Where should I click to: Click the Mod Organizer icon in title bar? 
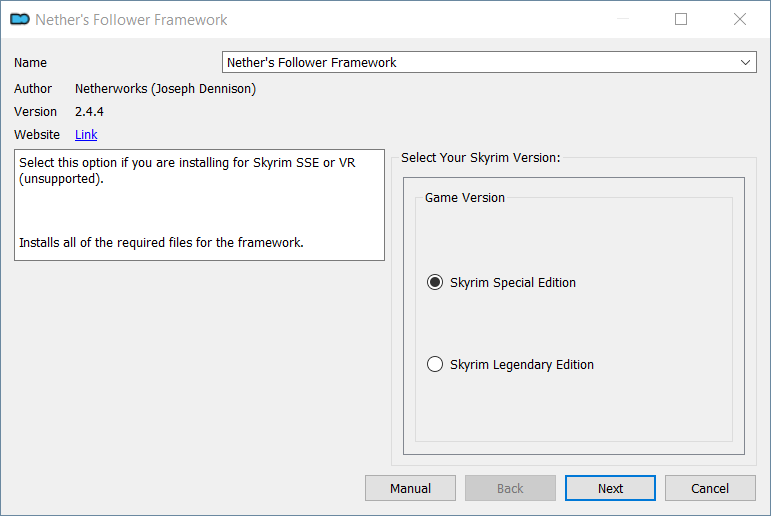click(x=20, y=19)
